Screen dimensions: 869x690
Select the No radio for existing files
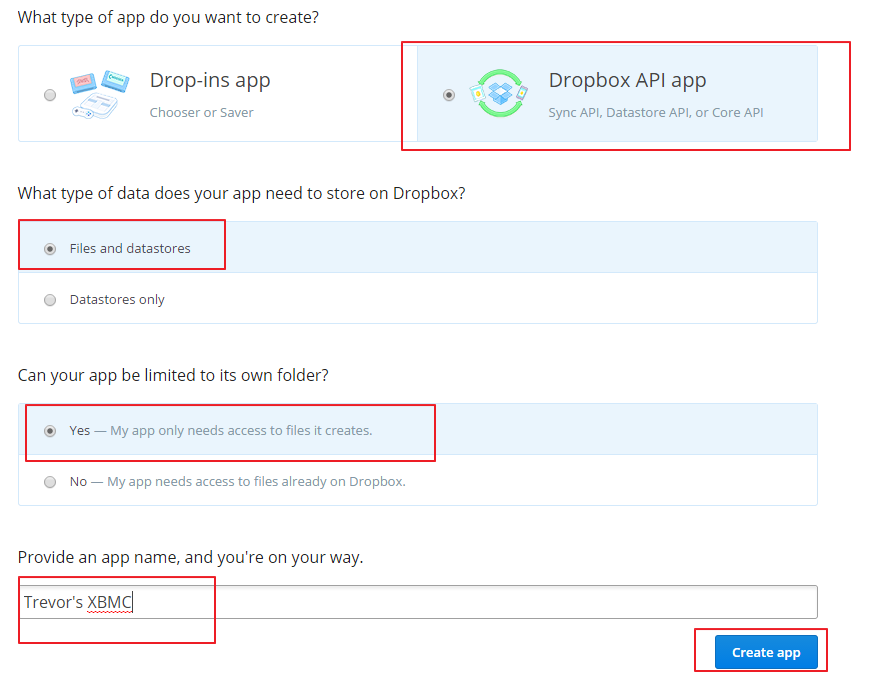(x=50, y=482)
